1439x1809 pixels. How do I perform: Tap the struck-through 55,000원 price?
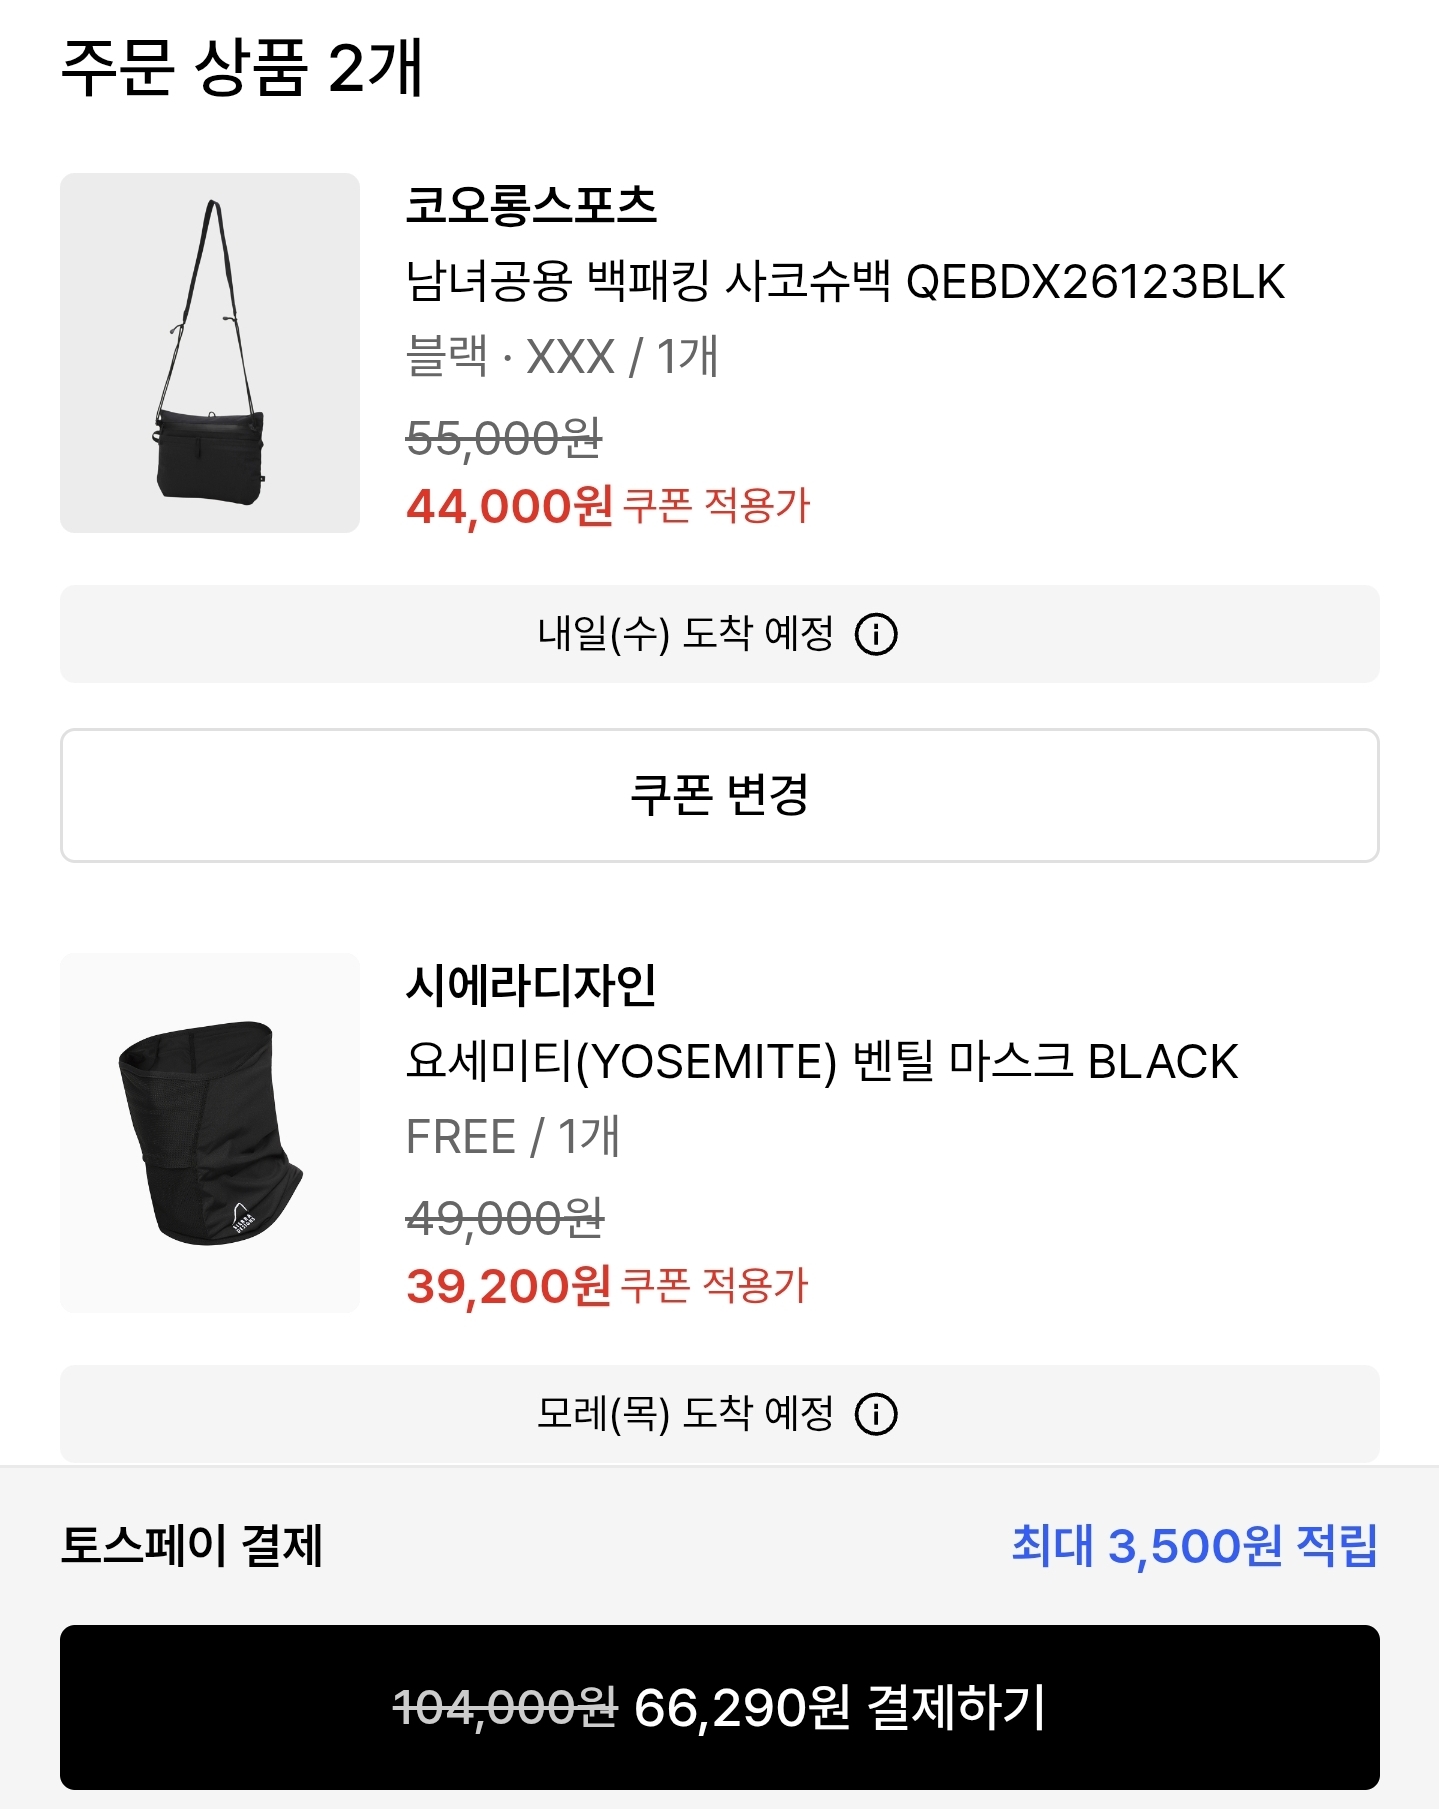pos(504,438)
